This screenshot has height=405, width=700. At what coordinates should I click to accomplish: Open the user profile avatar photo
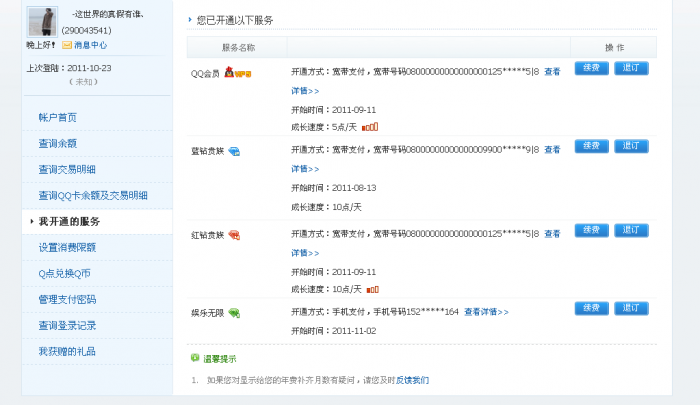42,21
